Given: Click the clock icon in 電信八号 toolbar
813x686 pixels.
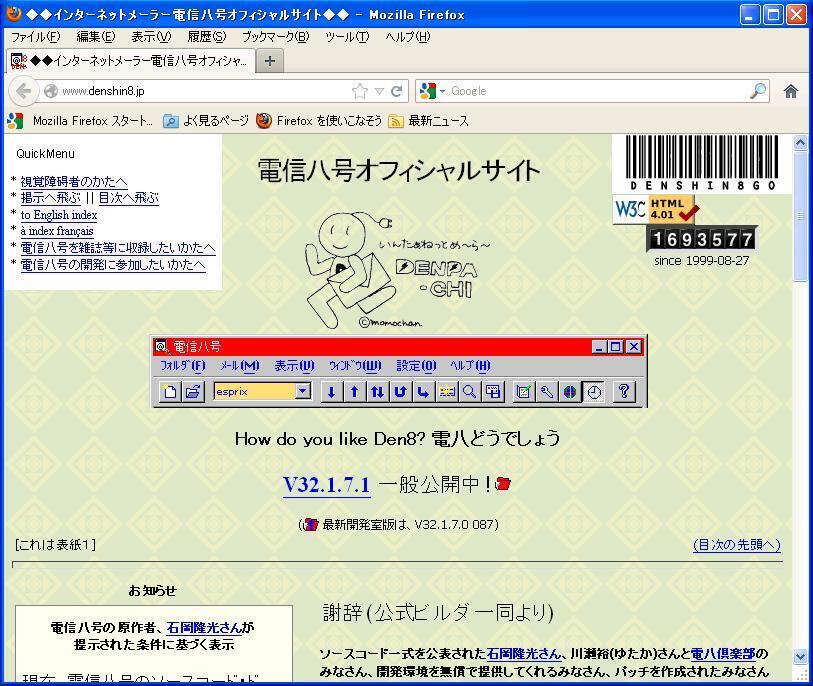Looking at the screenshot, I should tap(593, 391).
